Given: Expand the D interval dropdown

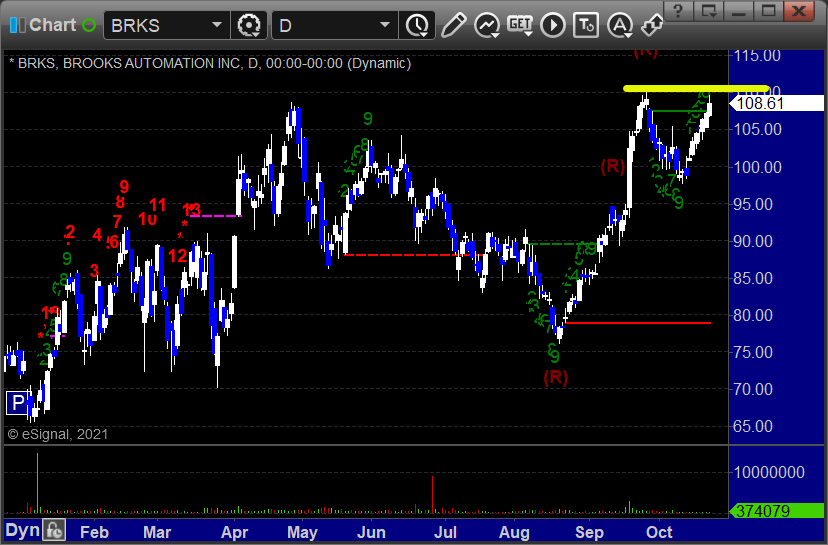Looking at the screenshot, I should (385, 25).
